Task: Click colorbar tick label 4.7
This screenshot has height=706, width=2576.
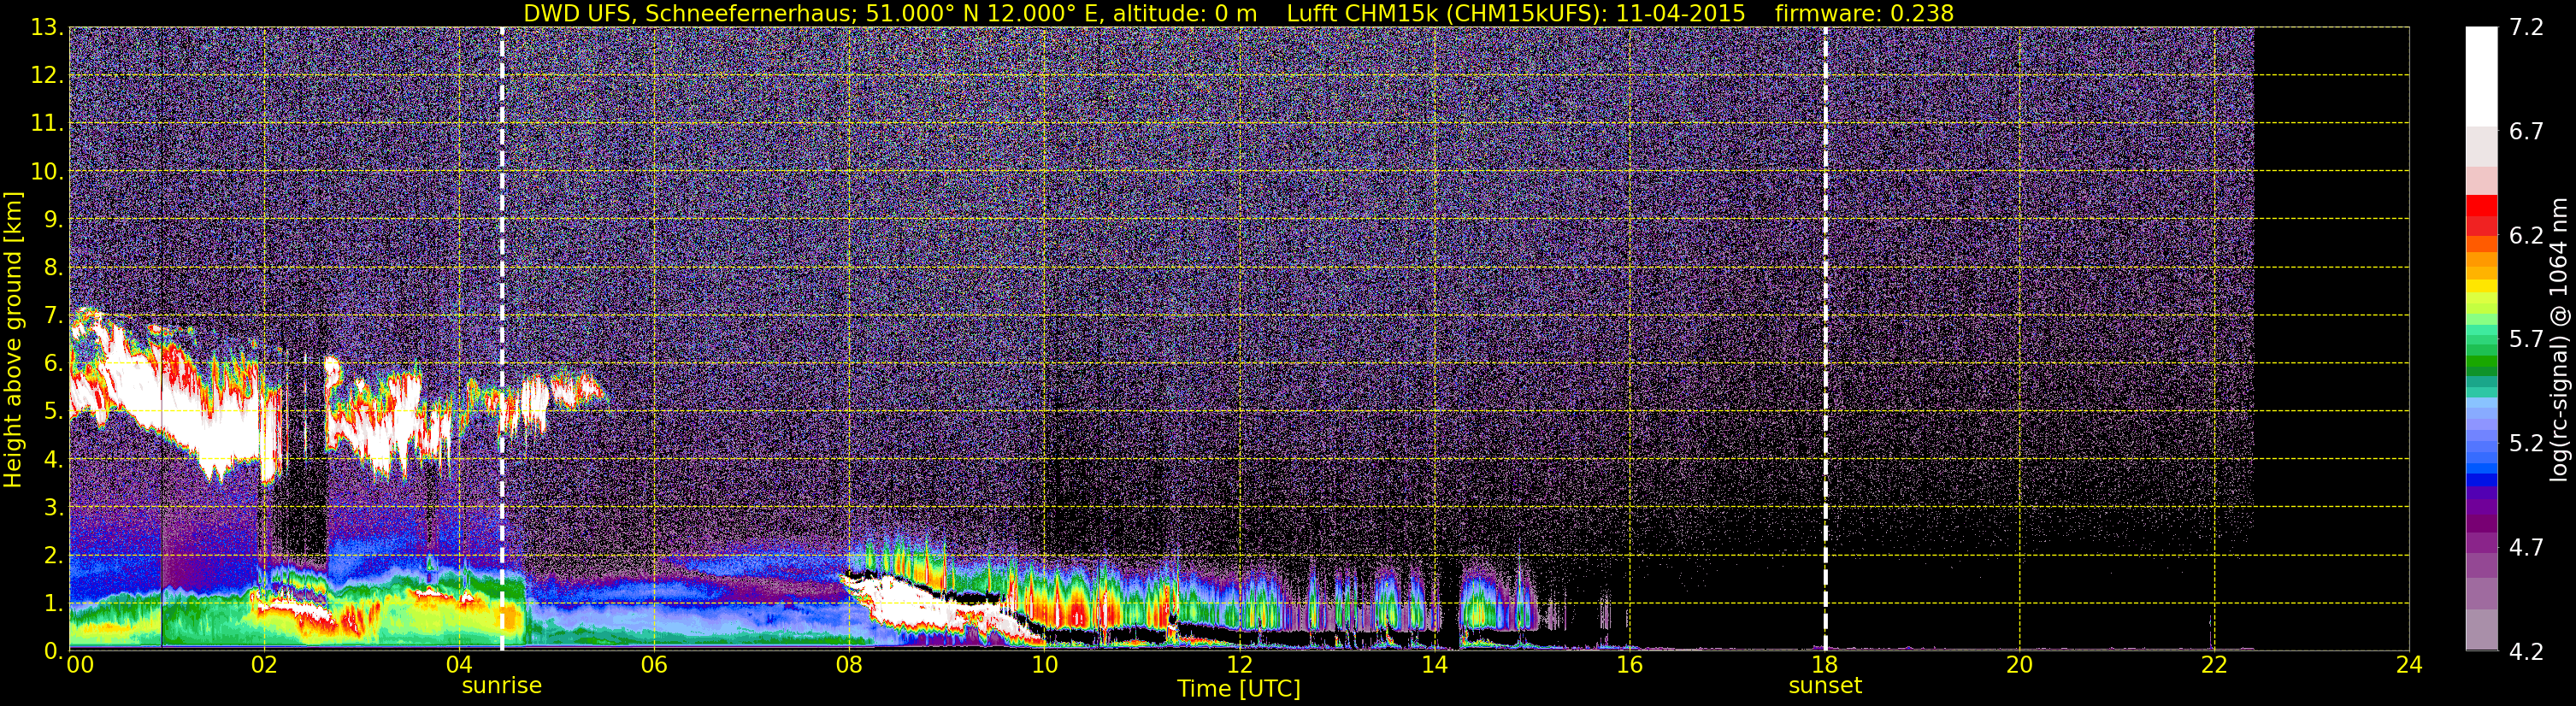Action: point(2526,547)
